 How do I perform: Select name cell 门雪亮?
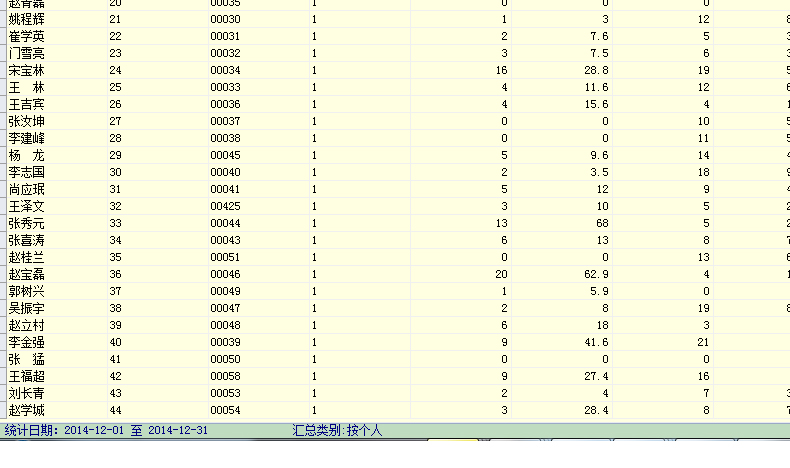click(x=26, y=53)
